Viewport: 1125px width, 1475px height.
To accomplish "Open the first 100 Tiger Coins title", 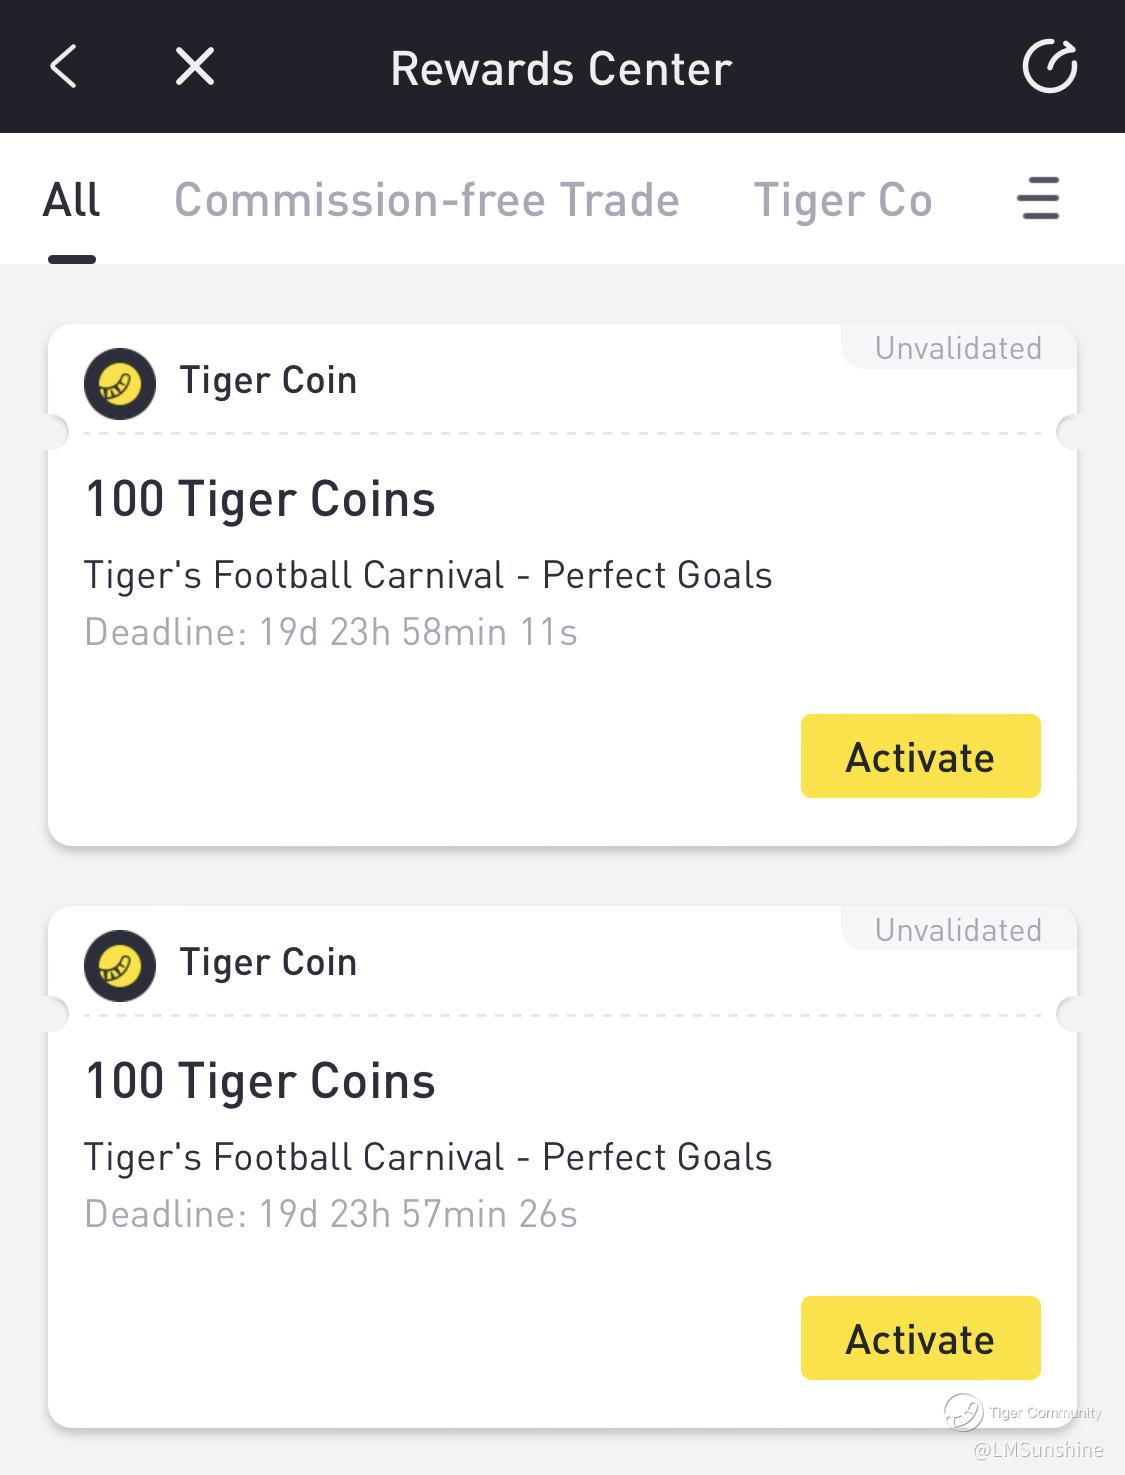I will tap(260, 499).
